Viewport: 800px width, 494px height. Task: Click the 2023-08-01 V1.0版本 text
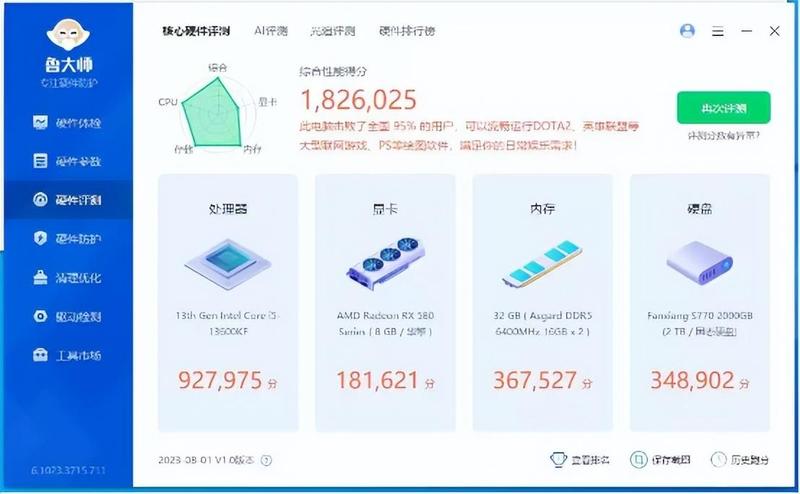pos(206,460)
